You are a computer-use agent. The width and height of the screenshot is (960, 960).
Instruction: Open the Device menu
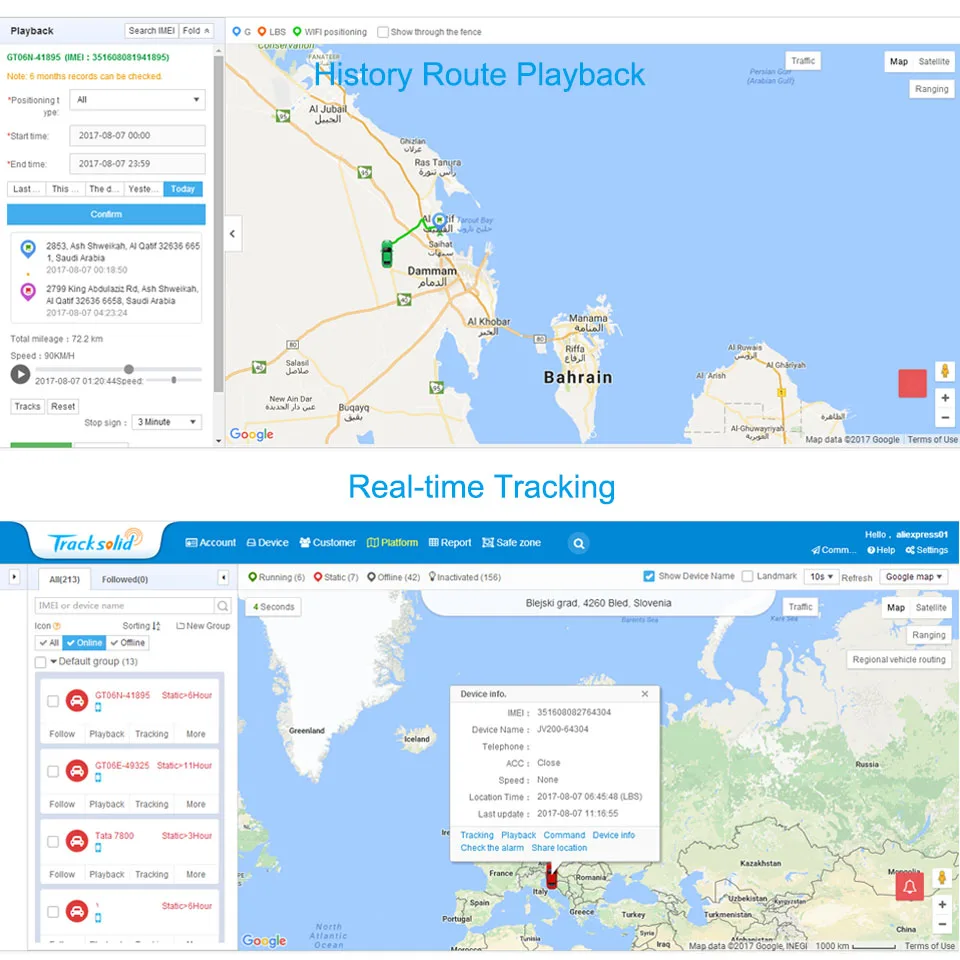(x=267, y=542)
